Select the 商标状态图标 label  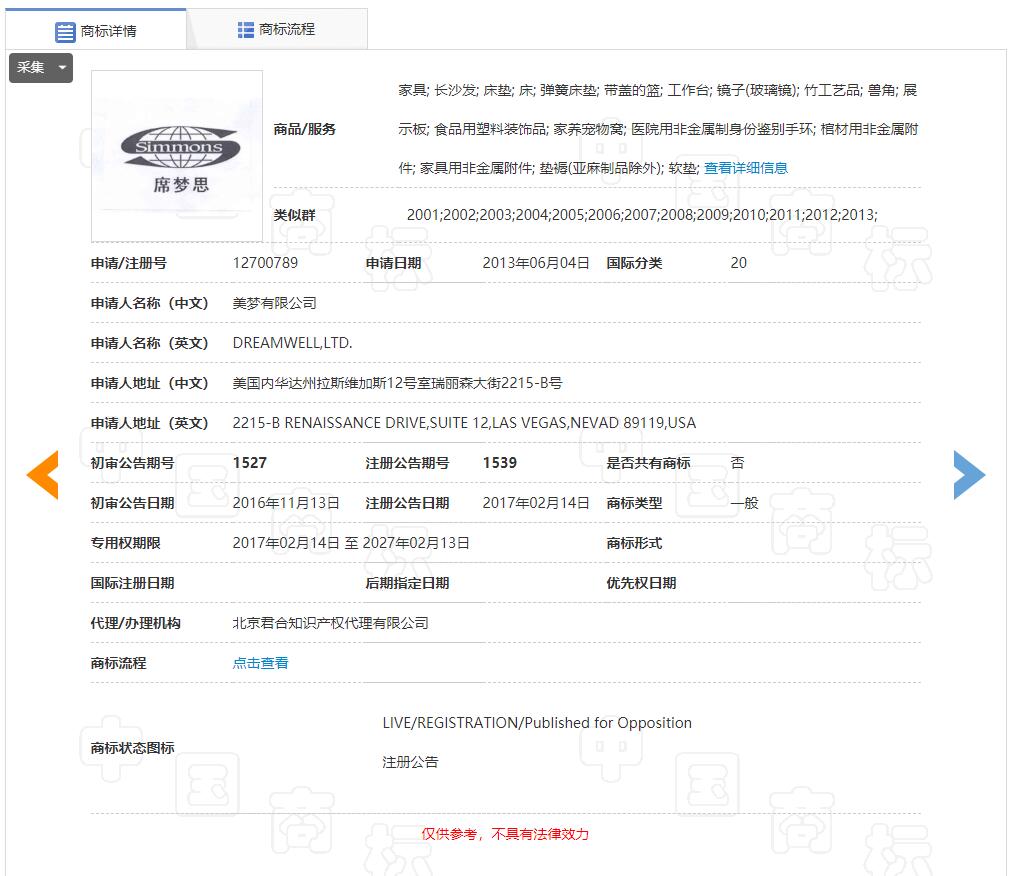tap(133, 748)
